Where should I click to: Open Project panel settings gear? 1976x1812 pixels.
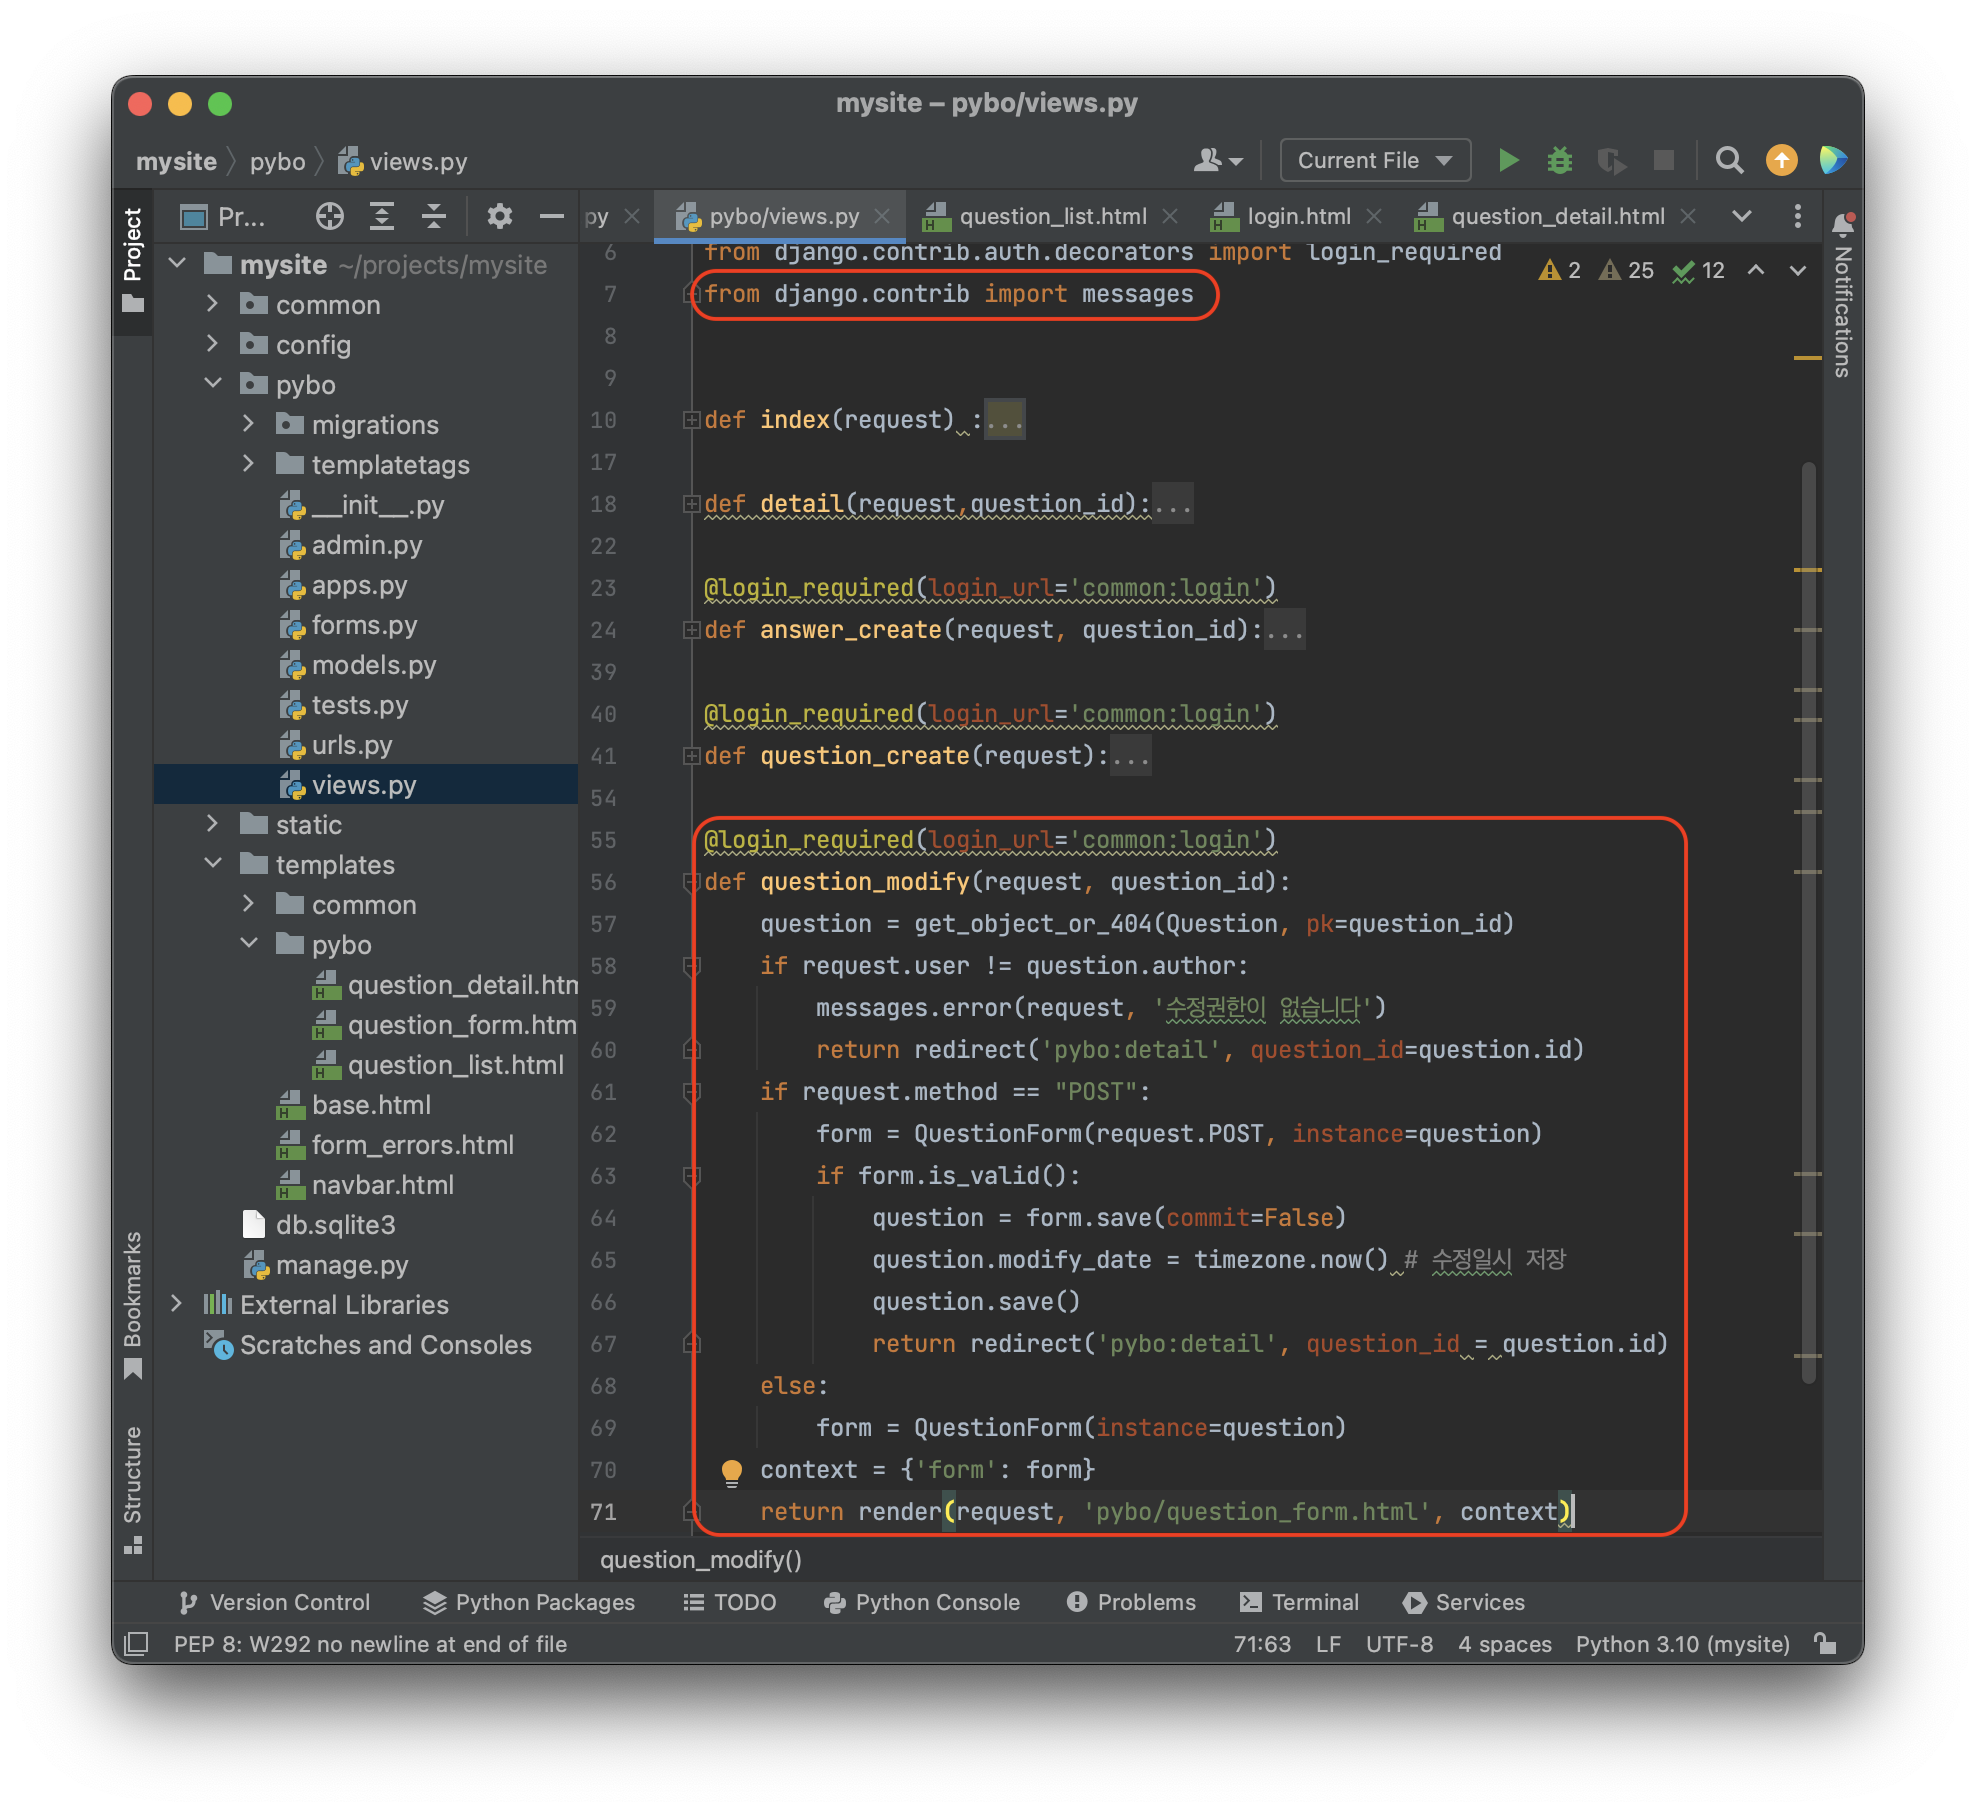[499, 216]
